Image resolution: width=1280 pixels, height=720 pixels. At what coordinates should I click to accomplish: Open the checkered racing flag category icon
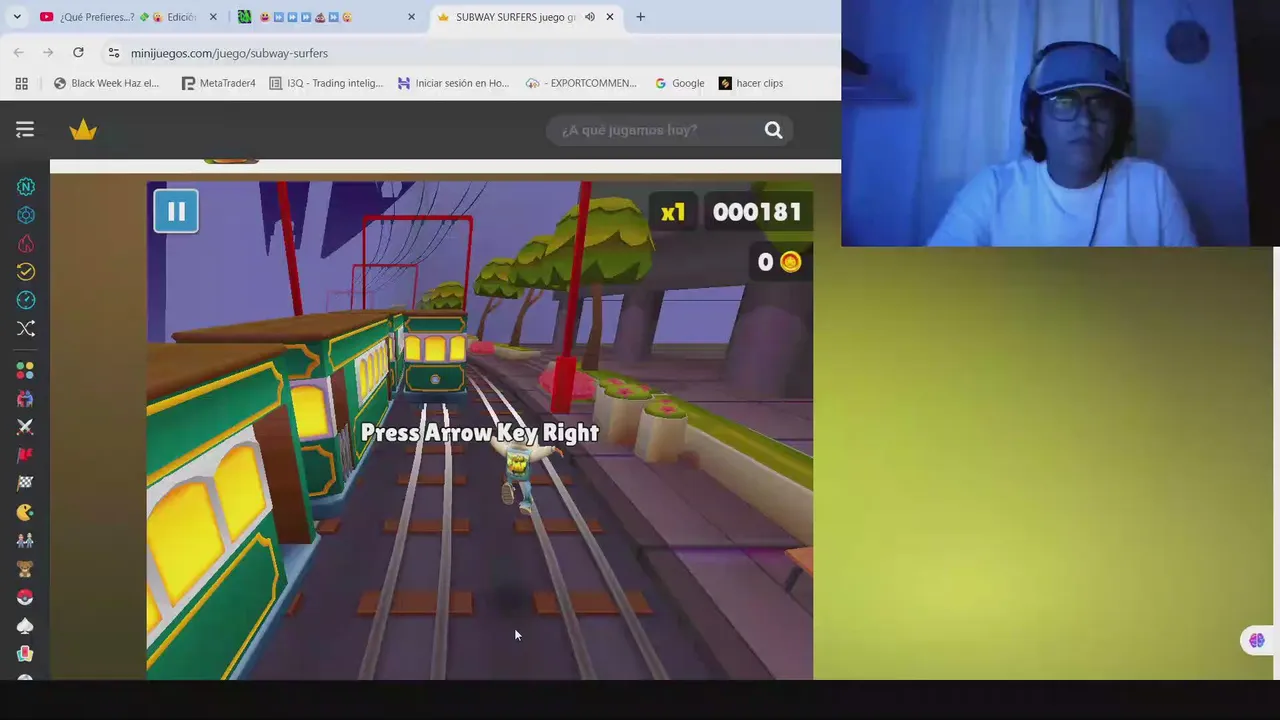(x=25, y=483)
